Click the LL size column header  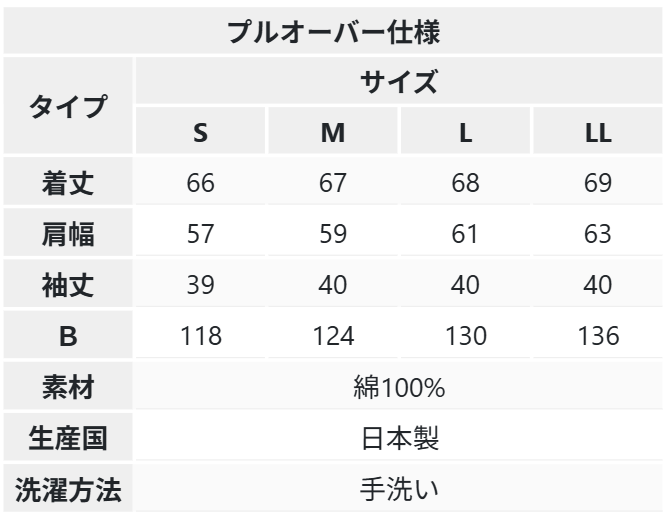(597, 132)
